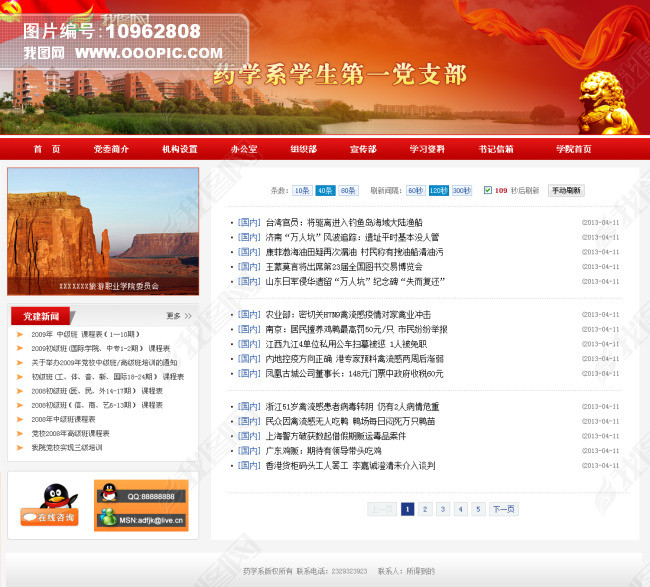The height and width of the screenshot is (587, 650).
Task: Choose 300秒 refresh interval
Action: pyautogui.click(x=462, y=190)
